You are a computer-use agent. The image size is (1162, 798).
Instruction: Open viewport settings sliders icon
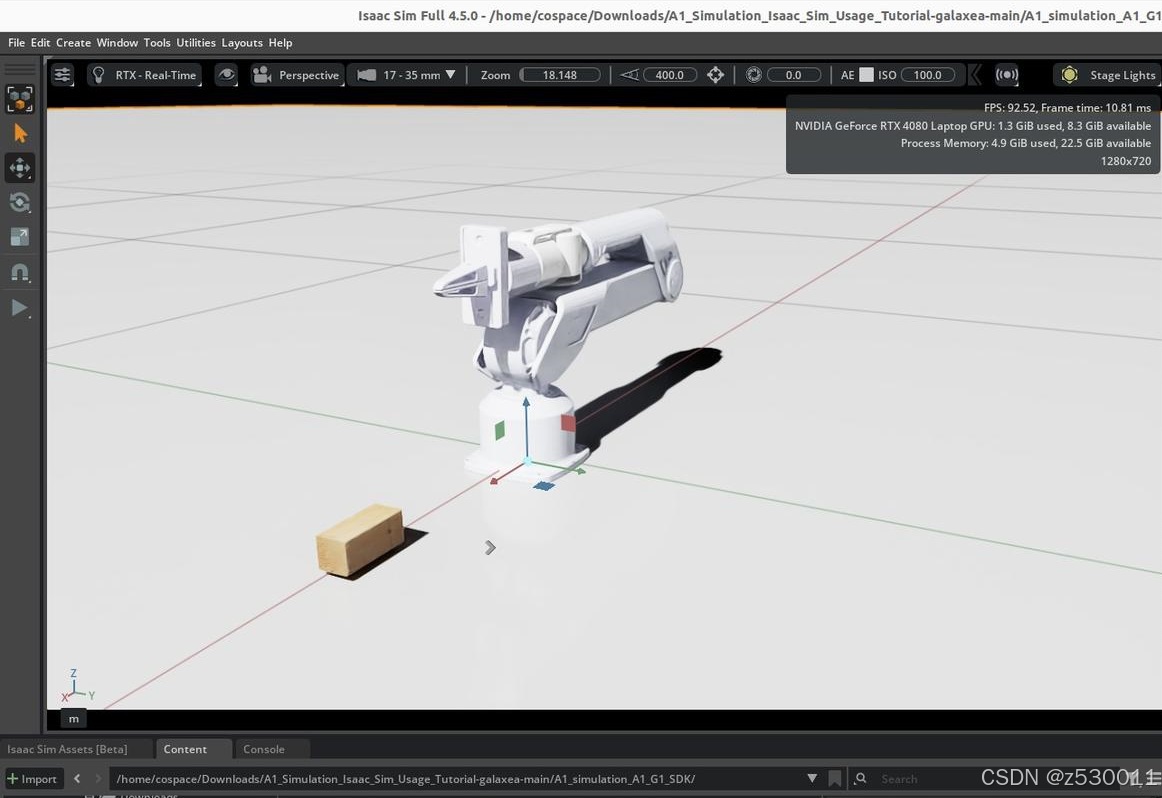62,75
